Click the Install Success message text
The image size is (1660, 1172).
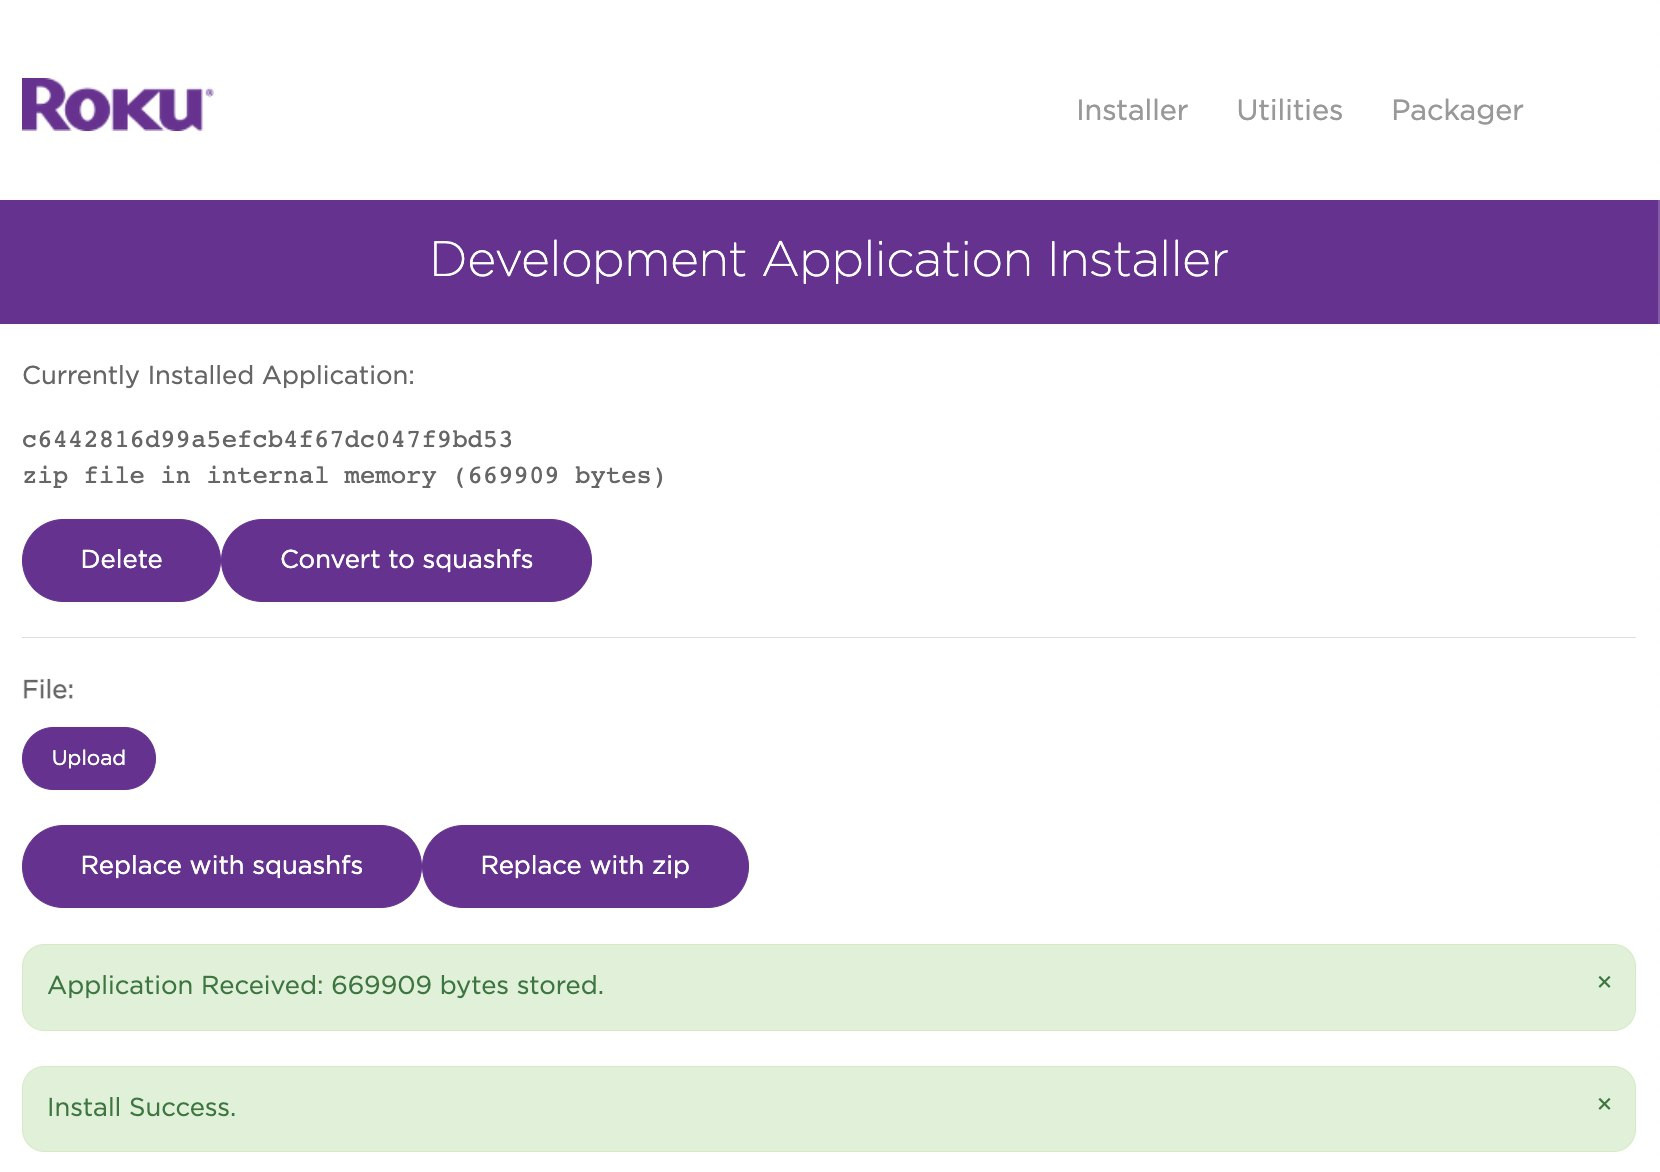point(141,1108)
